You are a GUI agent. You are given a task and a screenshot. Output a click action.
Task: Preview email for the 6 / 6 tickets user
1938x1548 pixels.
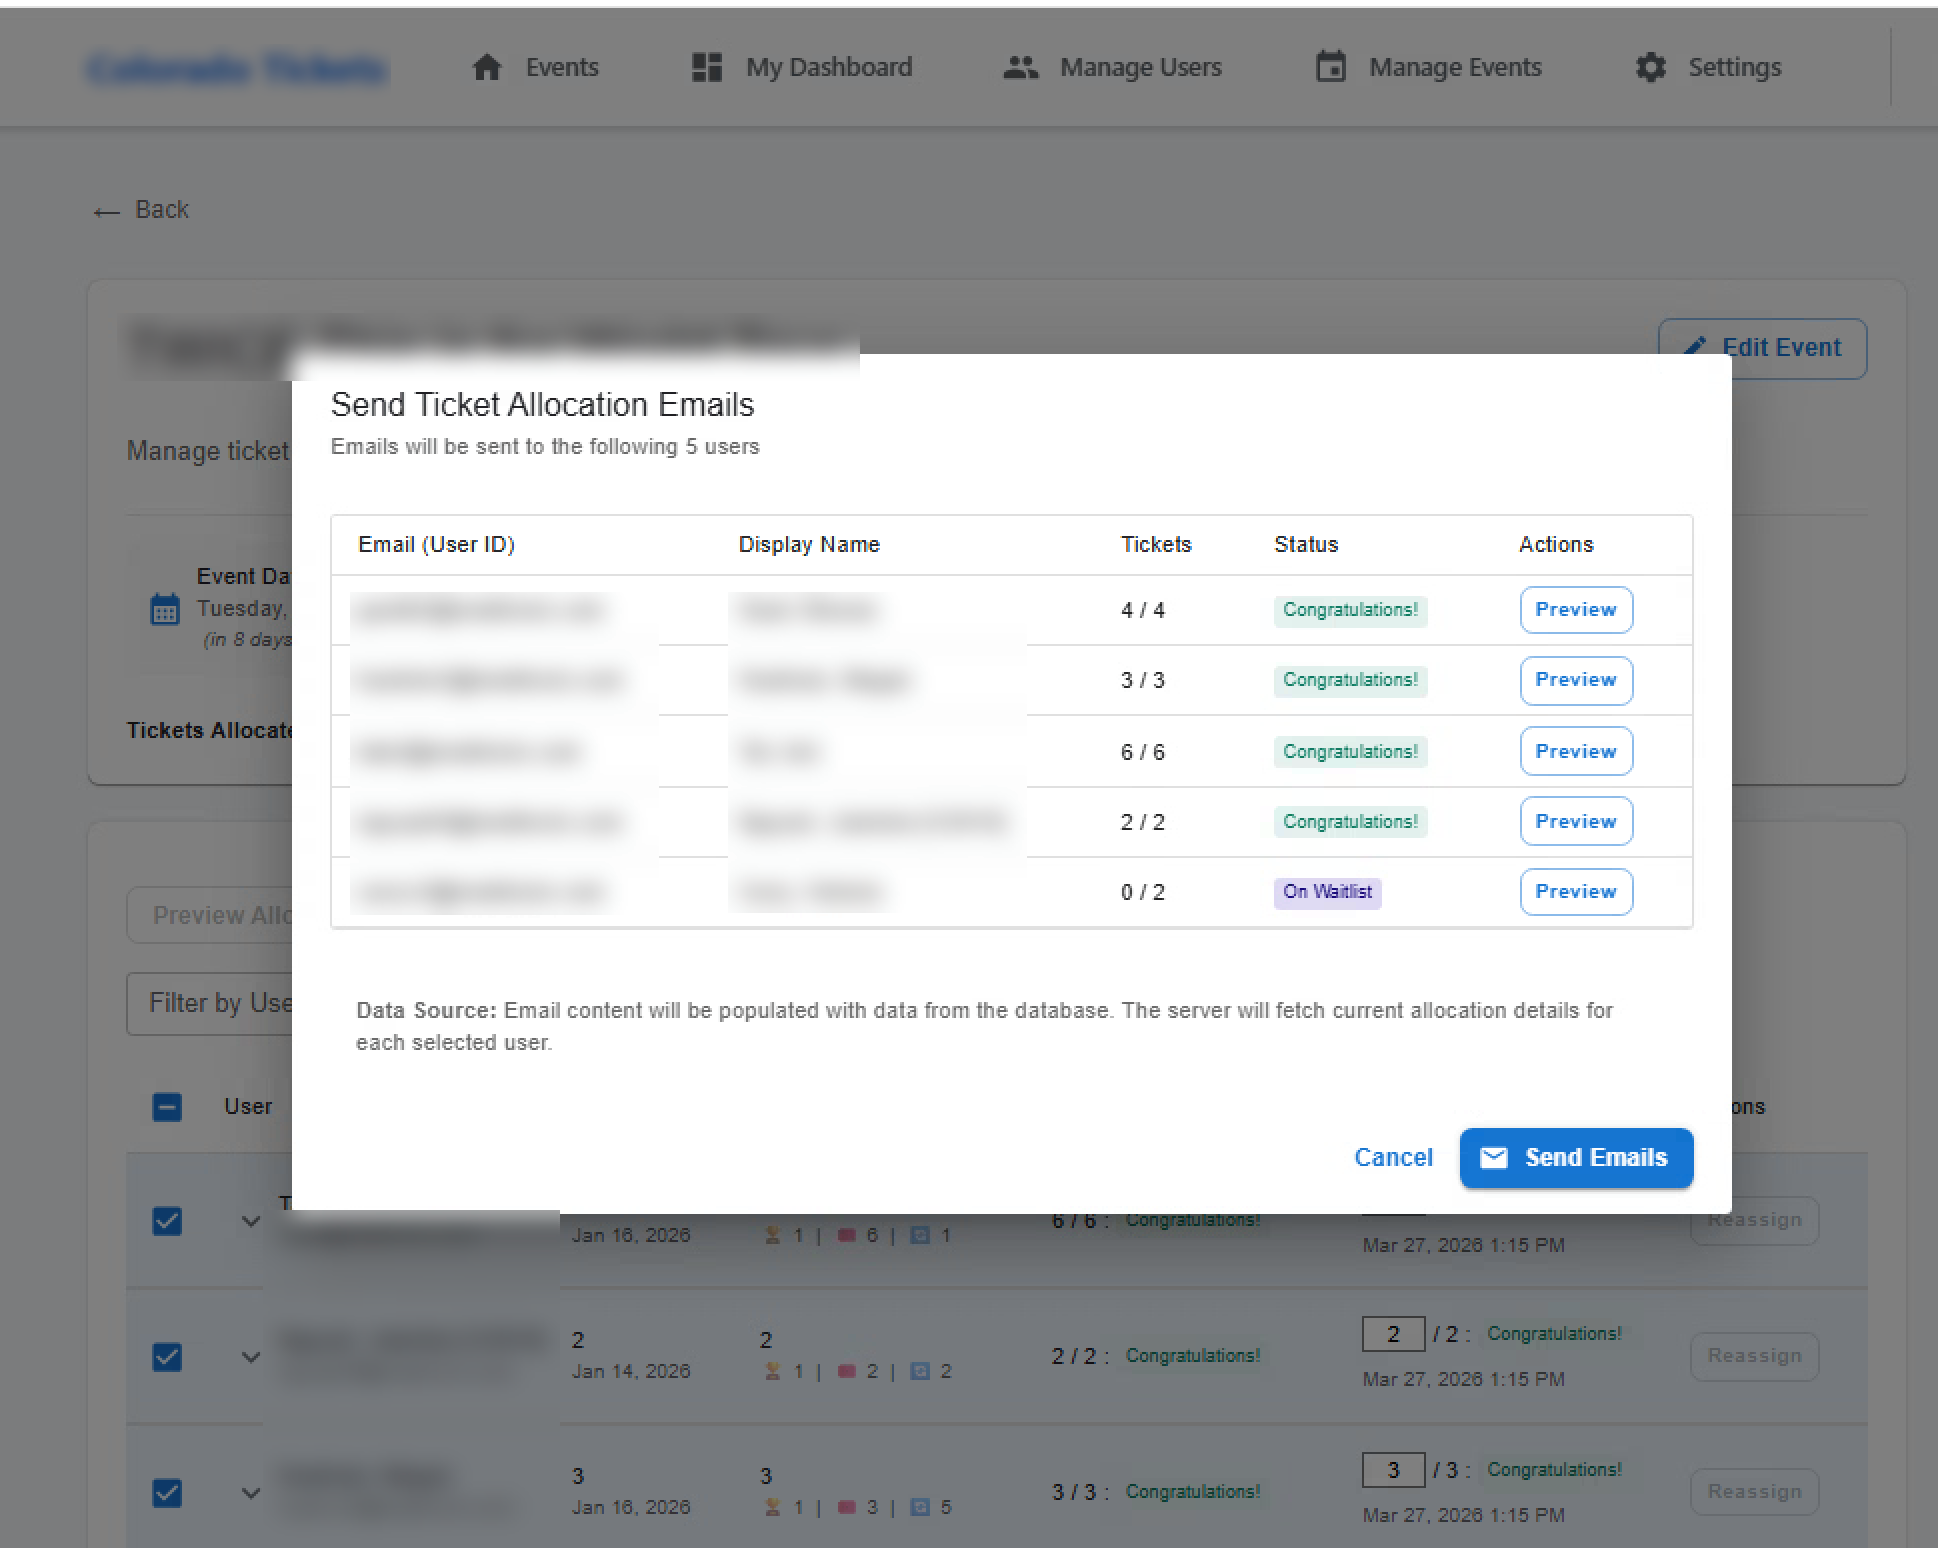click(1576, 751)
